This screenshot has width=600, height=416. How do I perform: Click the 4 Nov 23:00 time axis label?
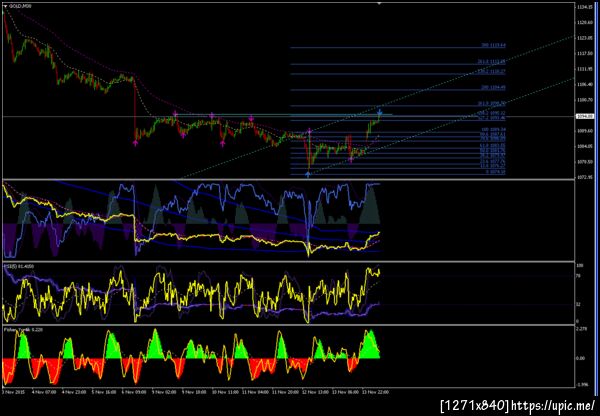(75, 392)
